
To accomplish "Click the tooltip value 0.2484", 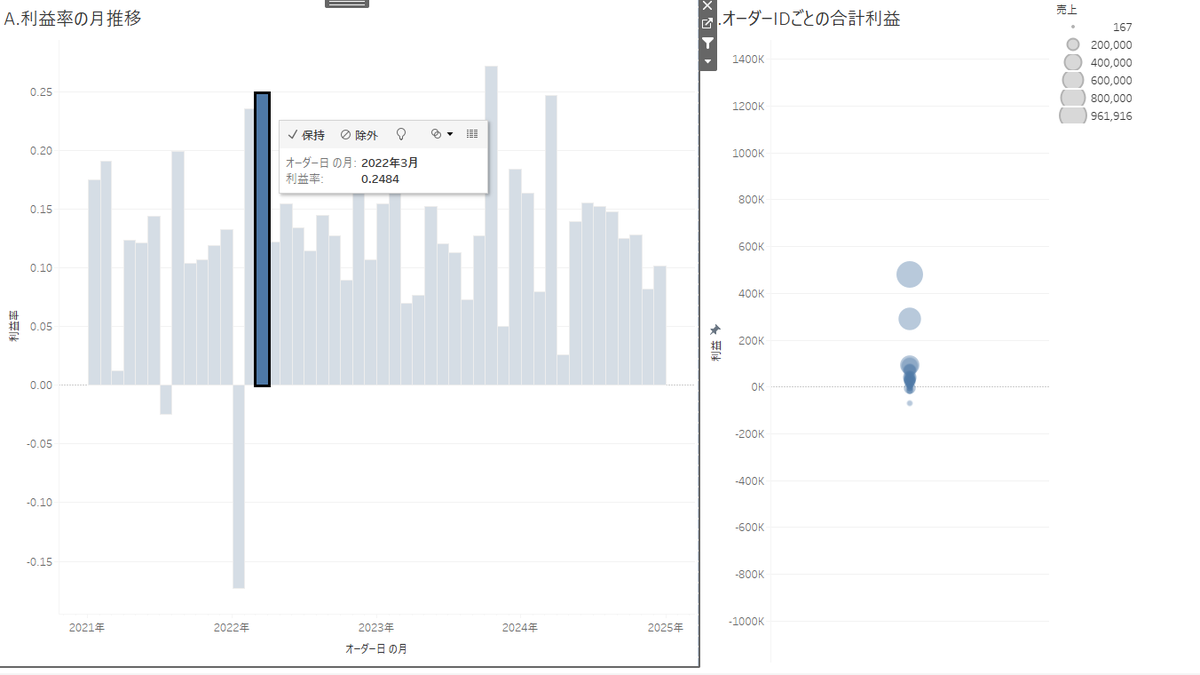I will 381,179.
